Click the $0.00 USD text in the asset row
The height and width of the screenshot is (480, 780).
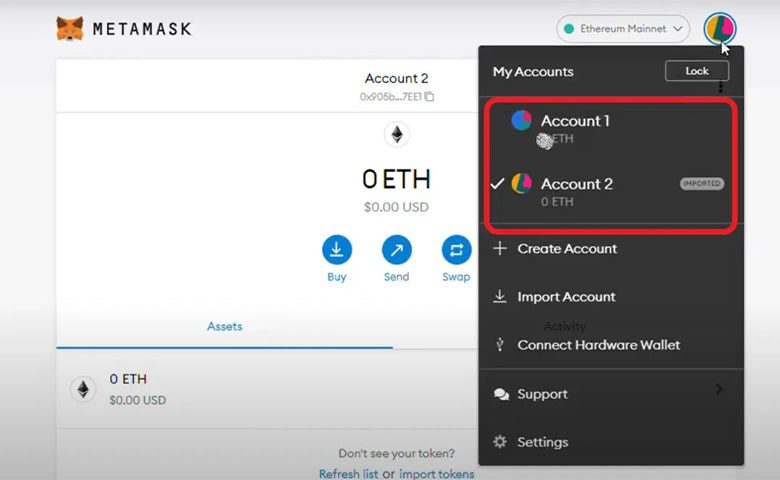(x=138, y=400)
